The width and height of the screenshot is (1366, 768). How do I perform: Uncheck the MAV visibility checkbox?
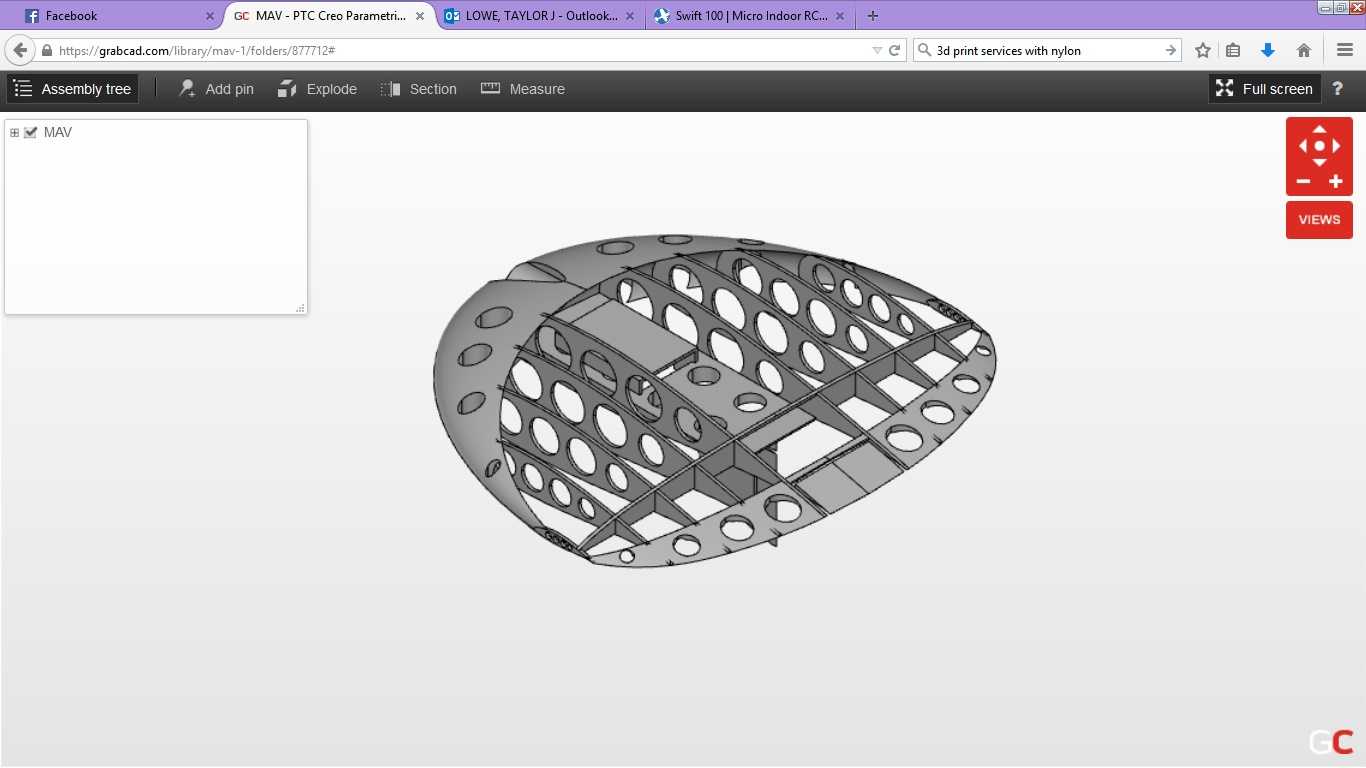[31, 132]
